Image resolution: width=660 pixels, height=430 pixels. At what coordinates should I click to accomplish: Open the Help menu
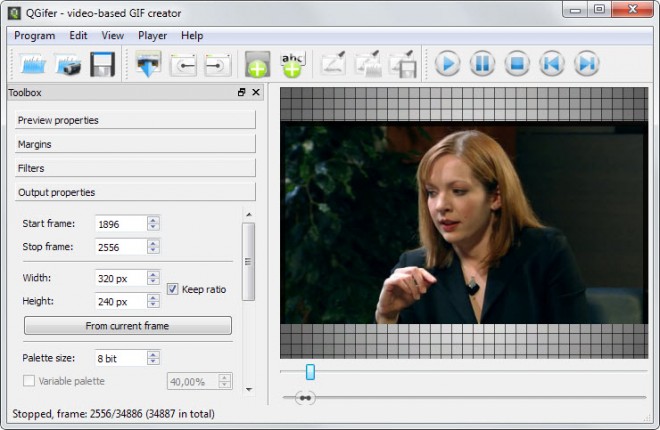click(192, 36)
